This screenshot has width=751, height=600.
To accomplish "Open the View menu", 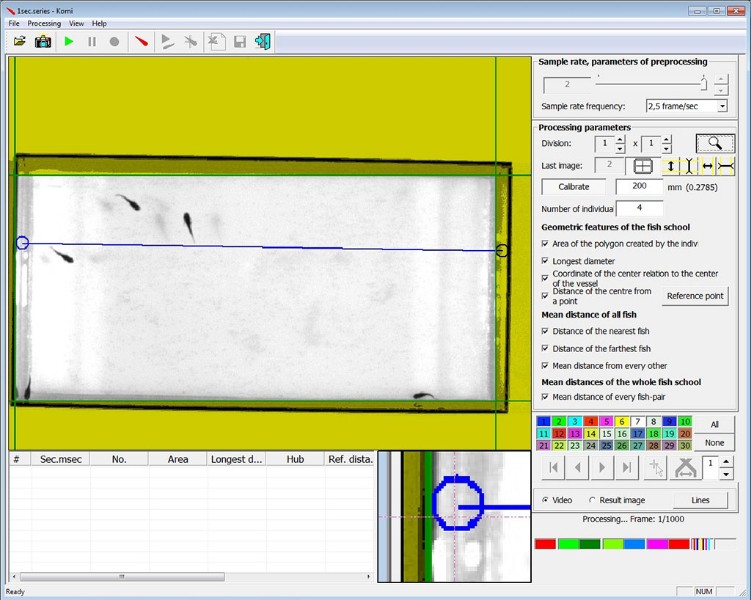I will (76, 23).
